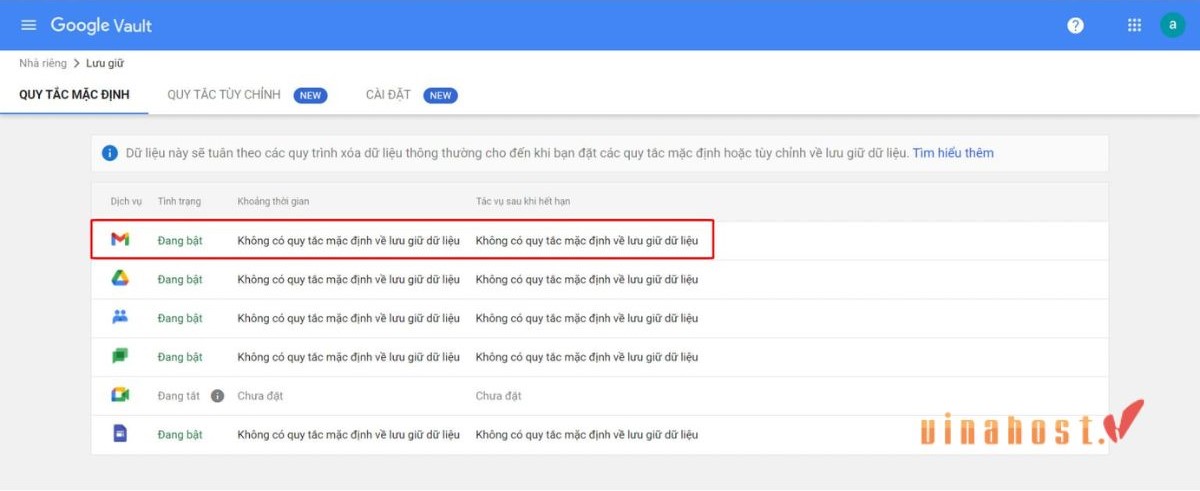Follow the Tìm hiểu thêm link
Image resolution: width=1200 pixels, height=491 pixels.
953,153
